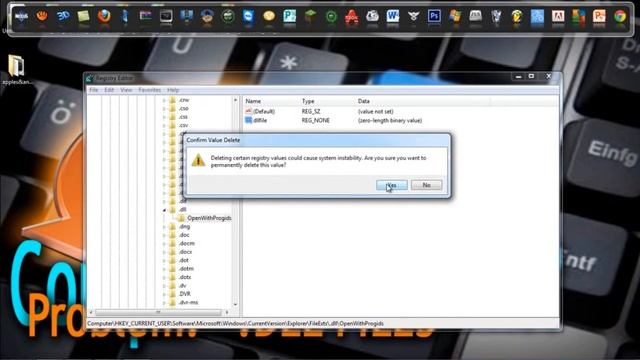Open the light blue gears icon in dock
640x360 pixels.
pyautogui.click(x=537, y=16)
